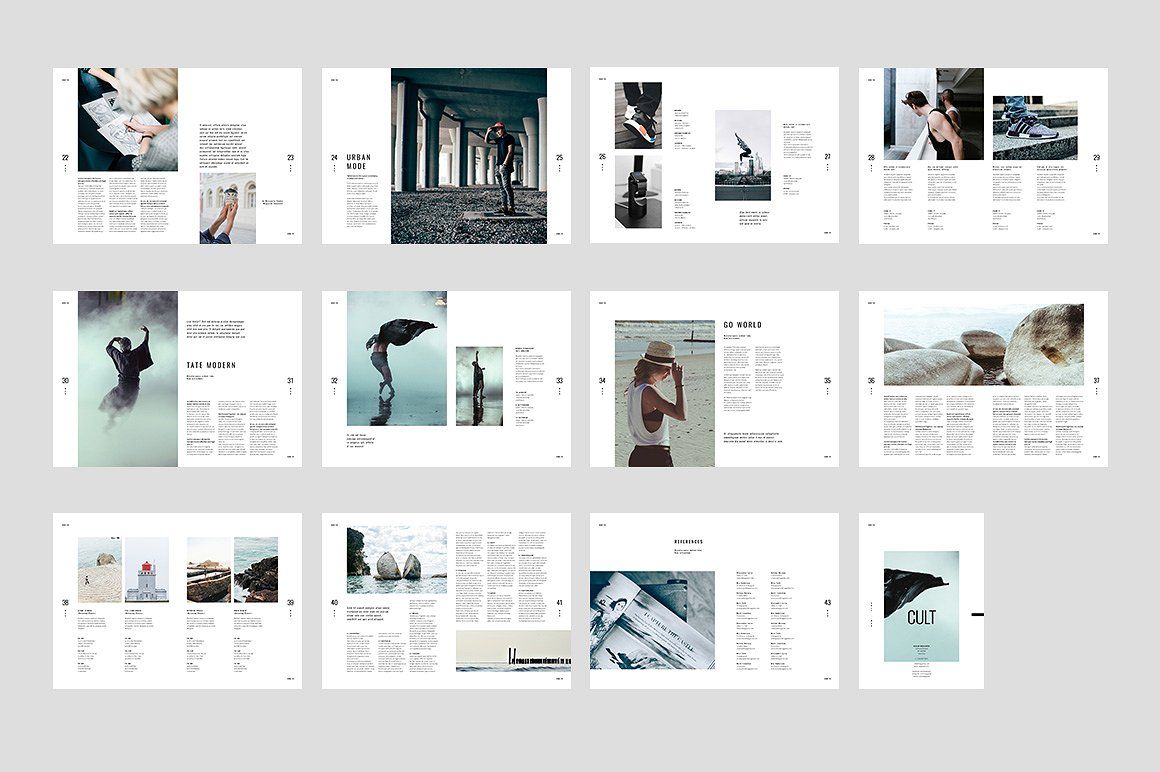Click the sneakers on concrete steps photo

pos(1034,128)
